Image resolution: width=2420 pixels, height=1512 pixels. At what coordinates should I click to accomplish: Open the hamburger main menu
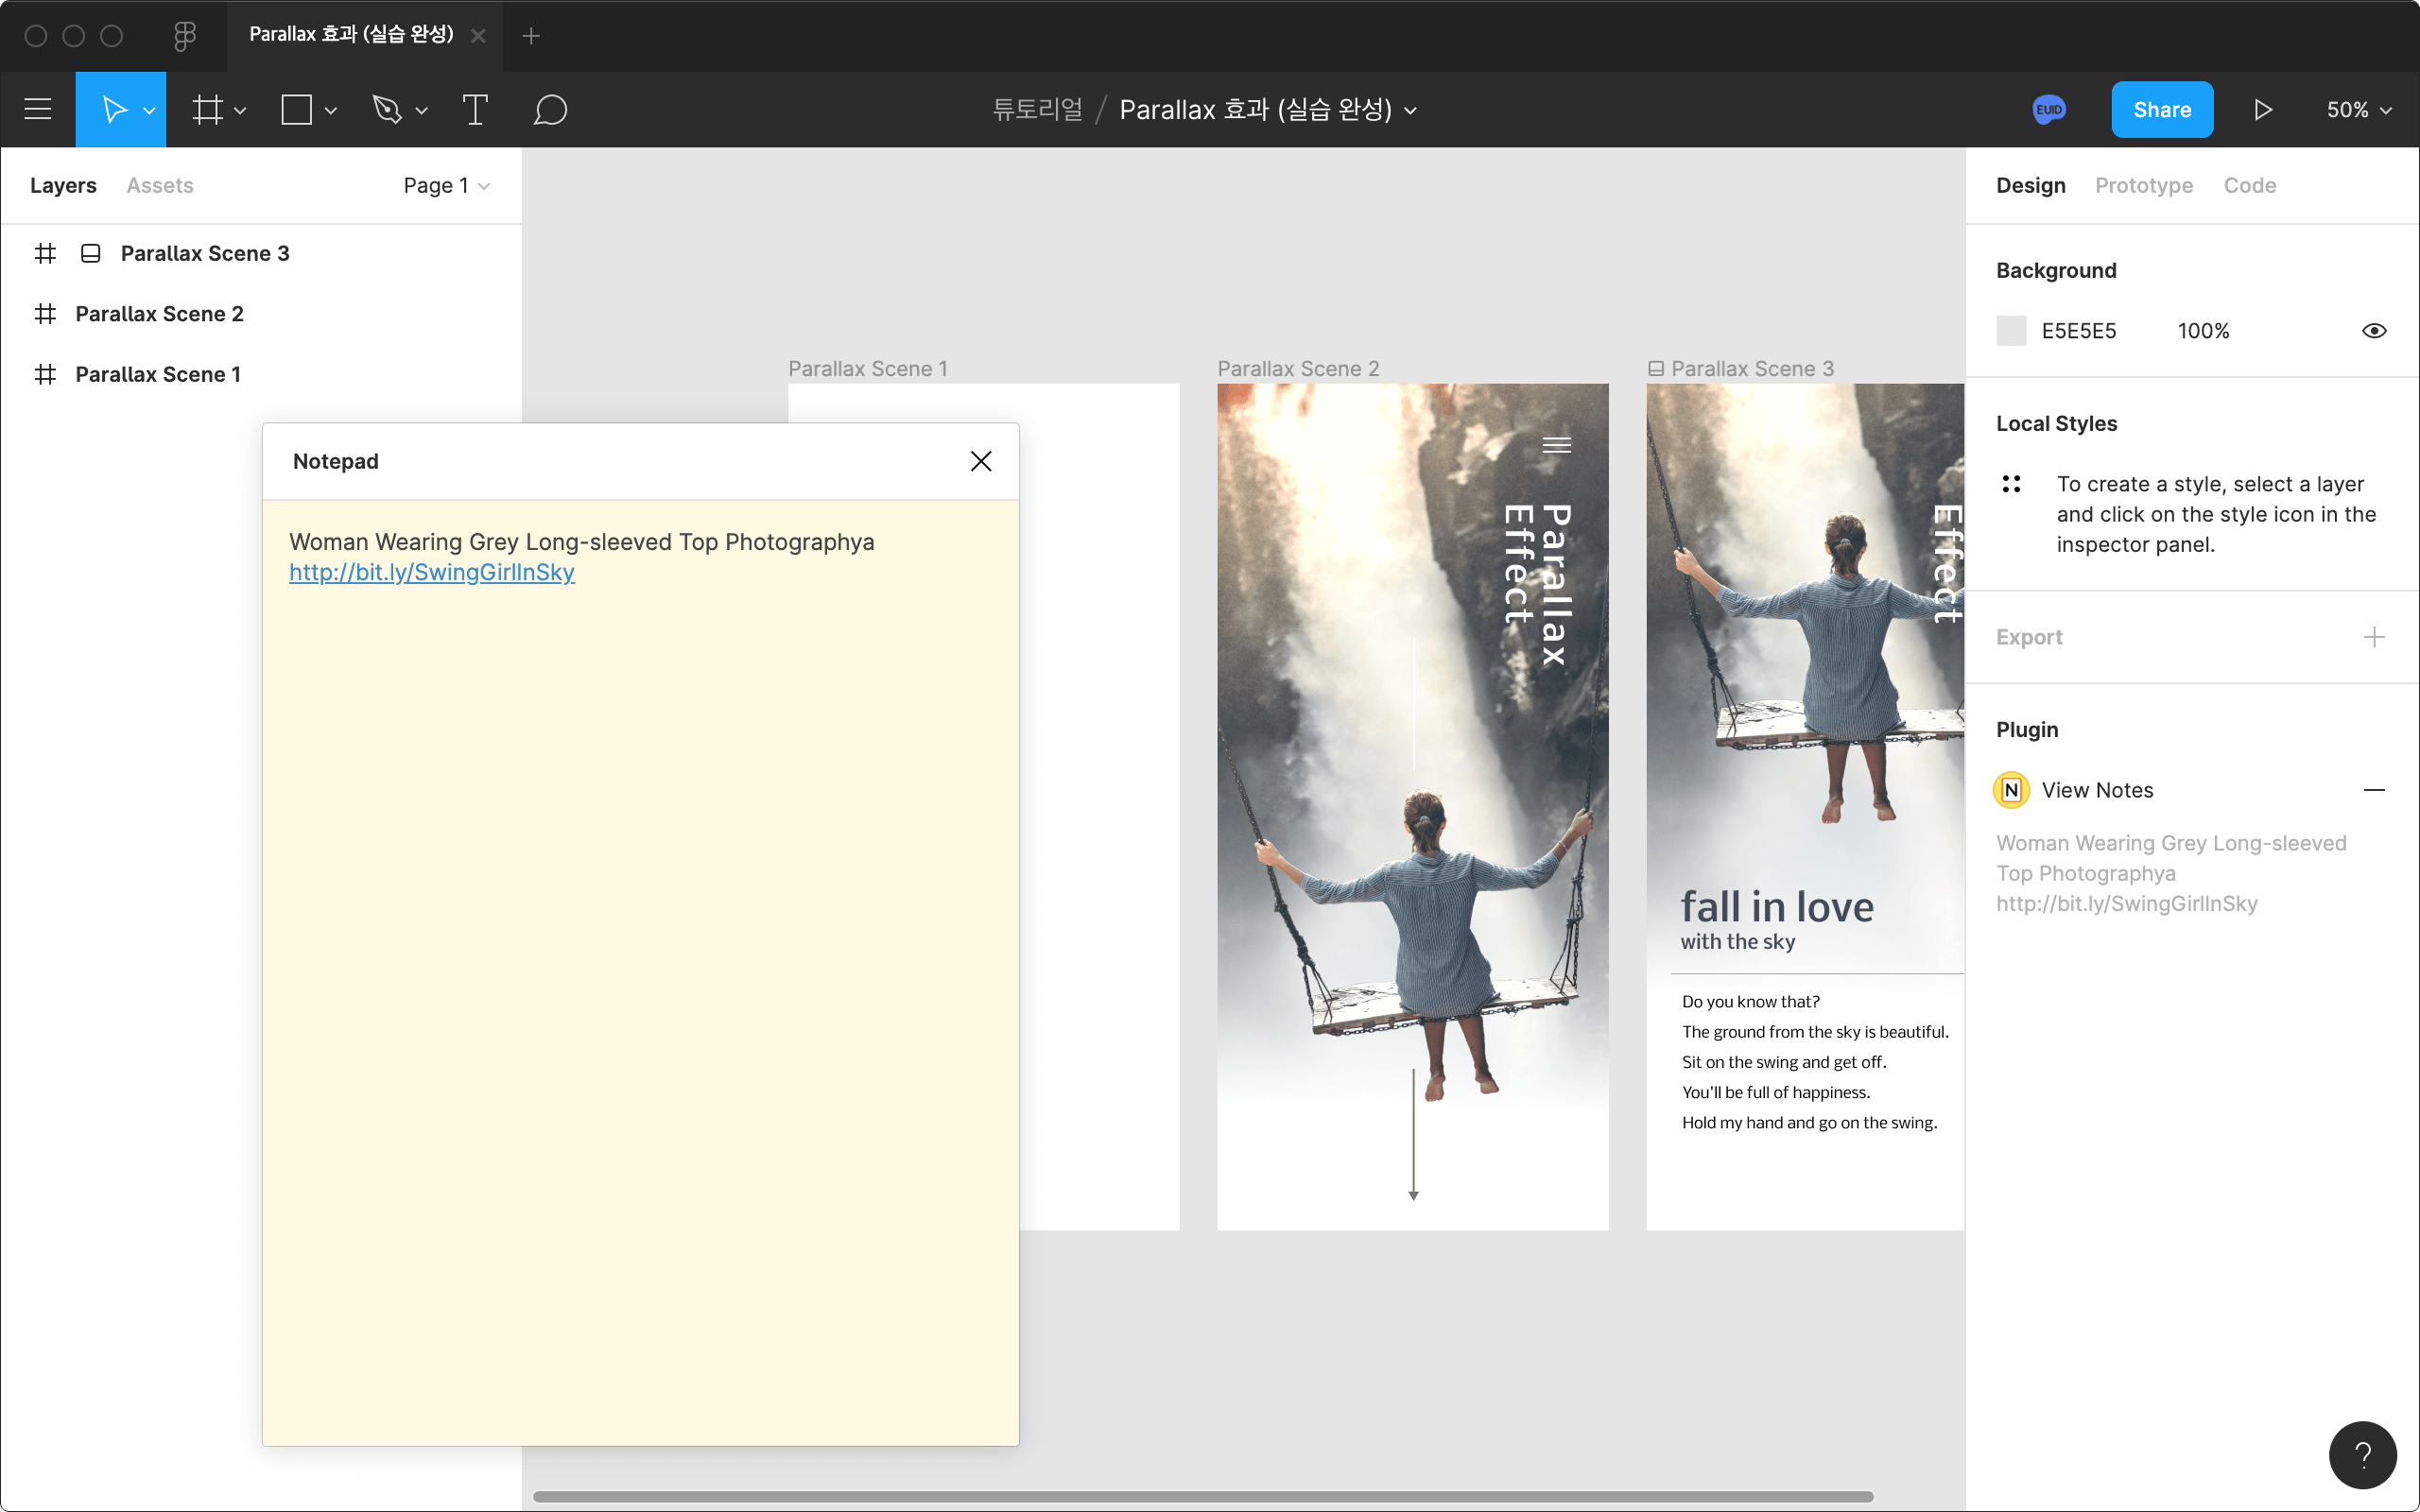coord(38,109)
